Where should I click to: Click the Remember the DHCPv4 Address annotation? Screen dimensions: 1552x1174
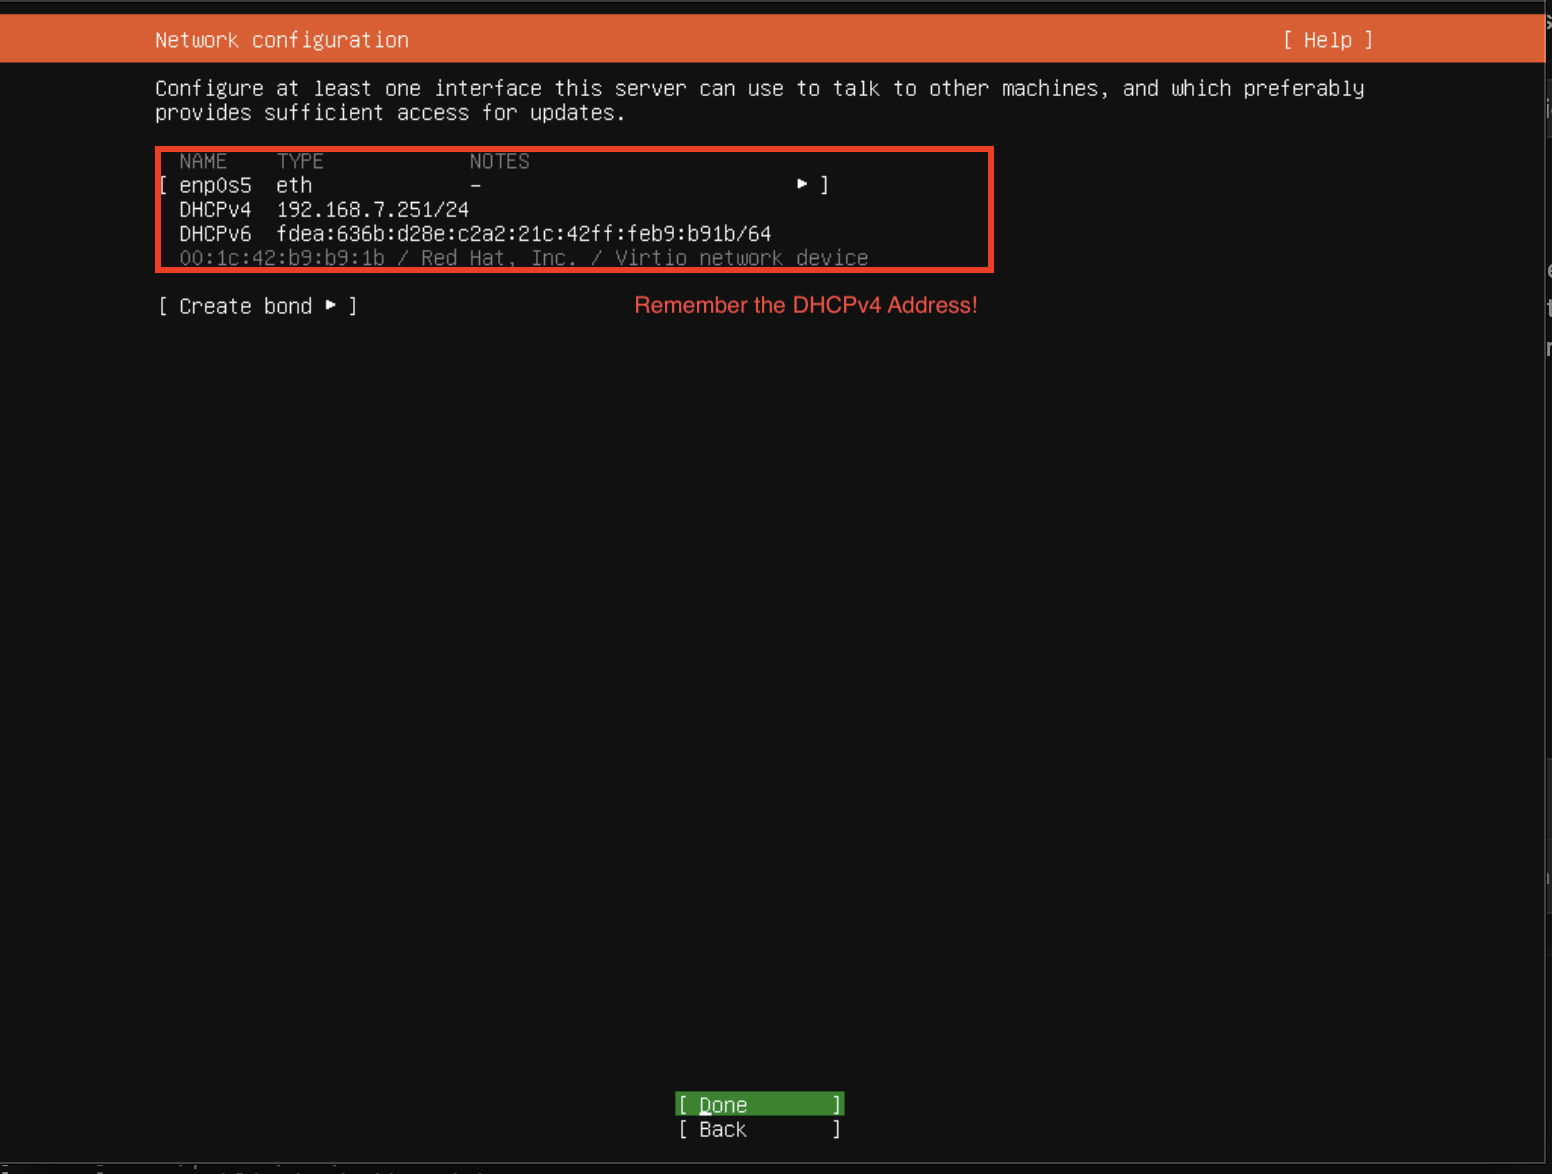pos(806,305)
